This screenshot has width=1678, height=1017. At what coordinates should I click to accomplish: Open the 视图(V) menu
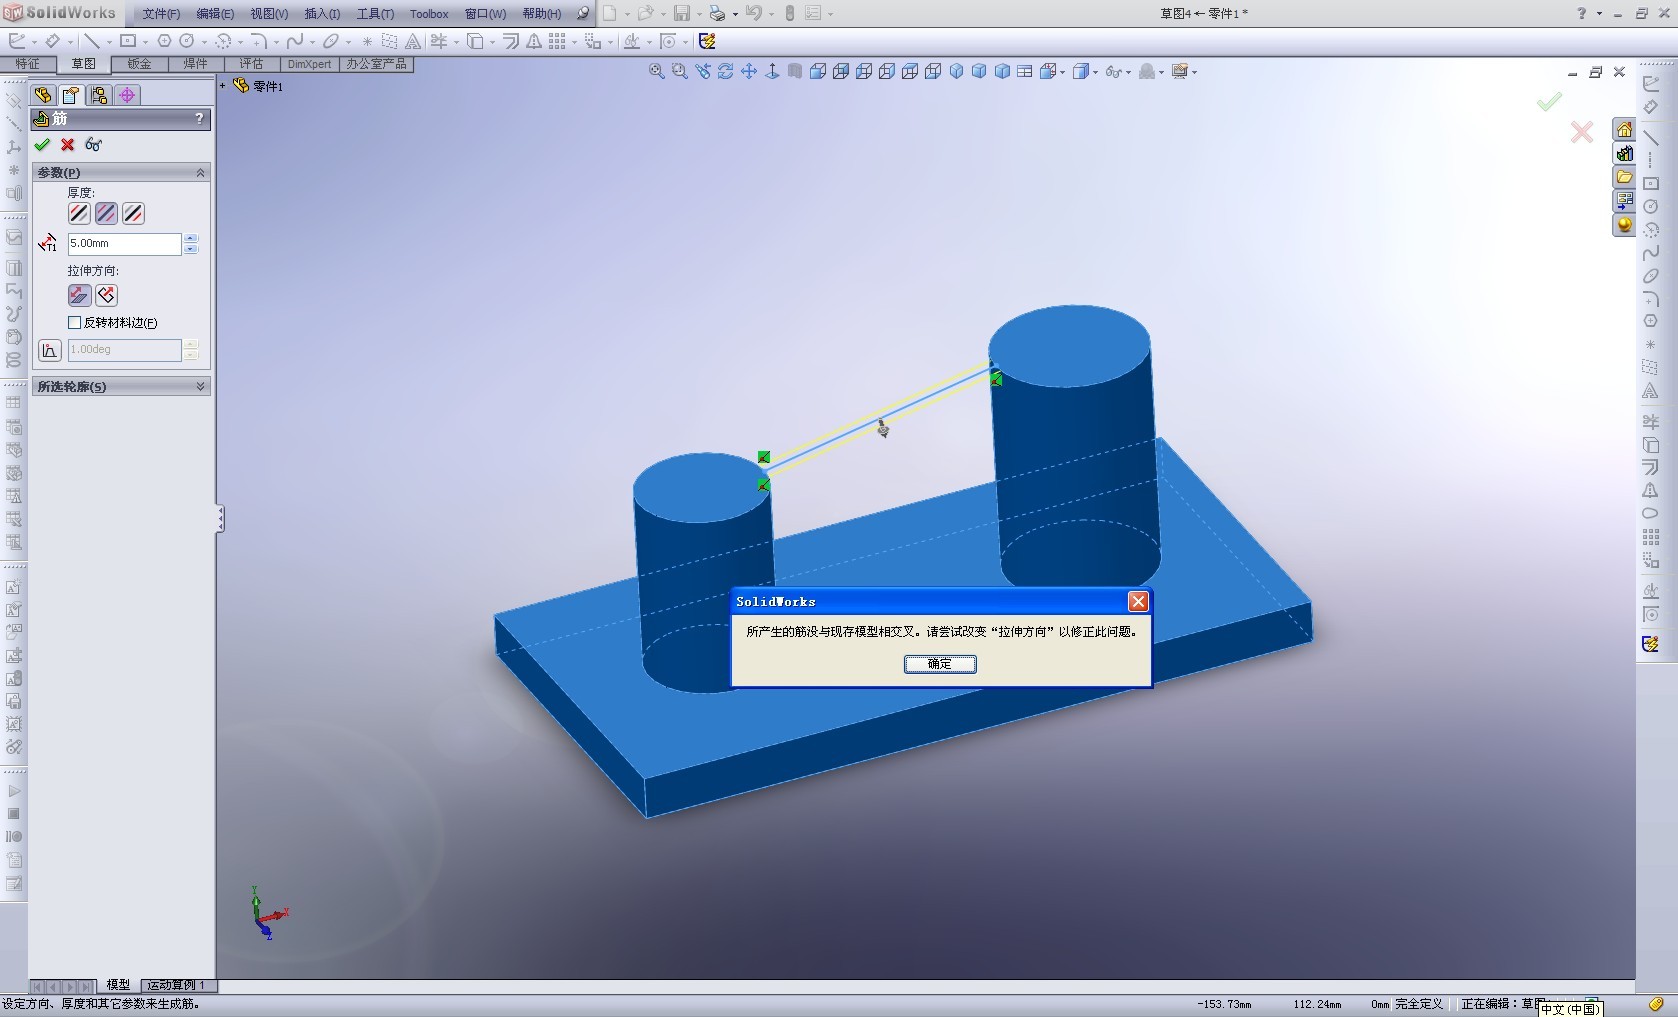[269, 14]
